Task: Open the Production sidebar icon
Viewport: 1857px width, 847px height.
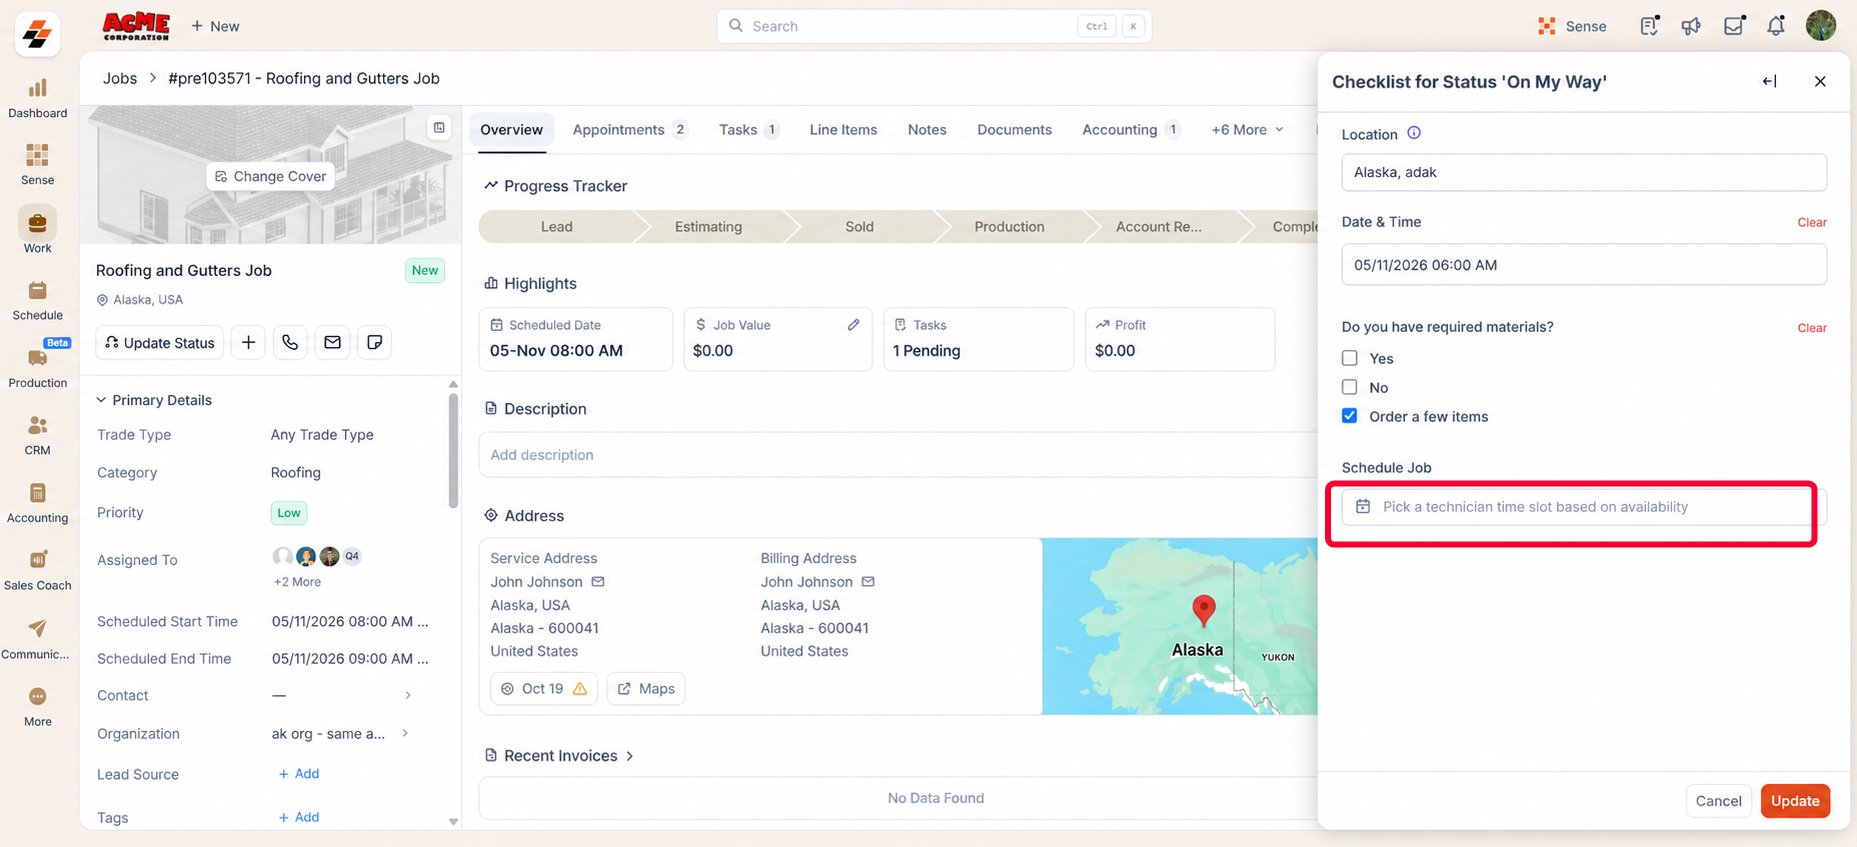Action: coord(37,367)
